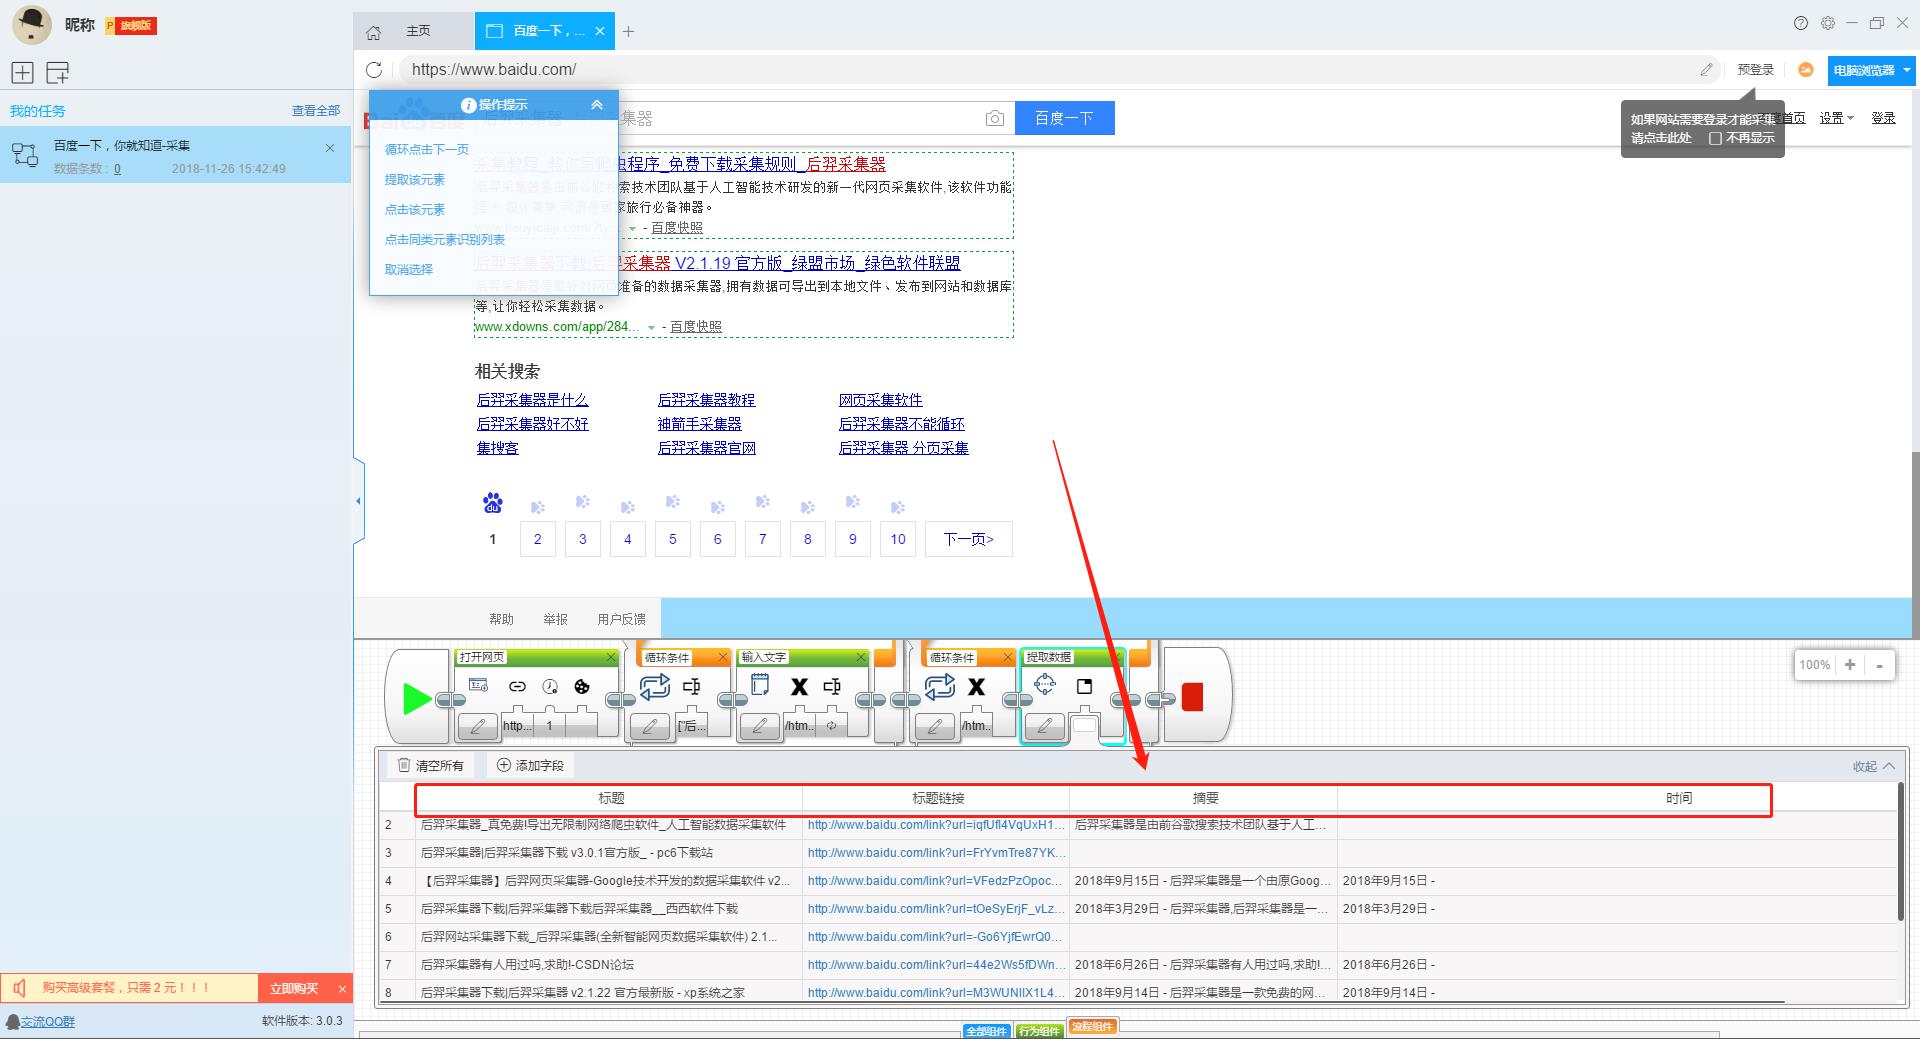
Task: Open help via the question mark icon
Action: (1801, 23)
